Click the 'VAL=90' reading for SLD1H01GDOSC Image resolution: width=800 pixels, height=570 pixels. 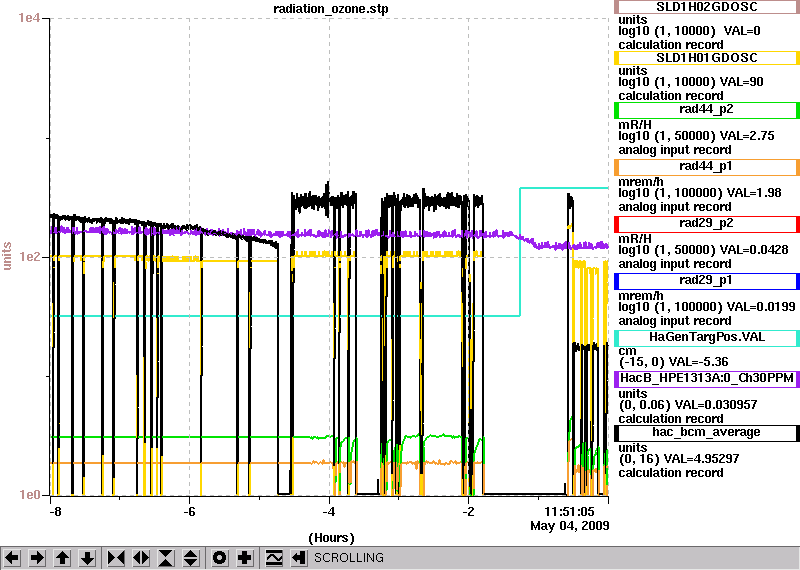click(x=741, y=82)
